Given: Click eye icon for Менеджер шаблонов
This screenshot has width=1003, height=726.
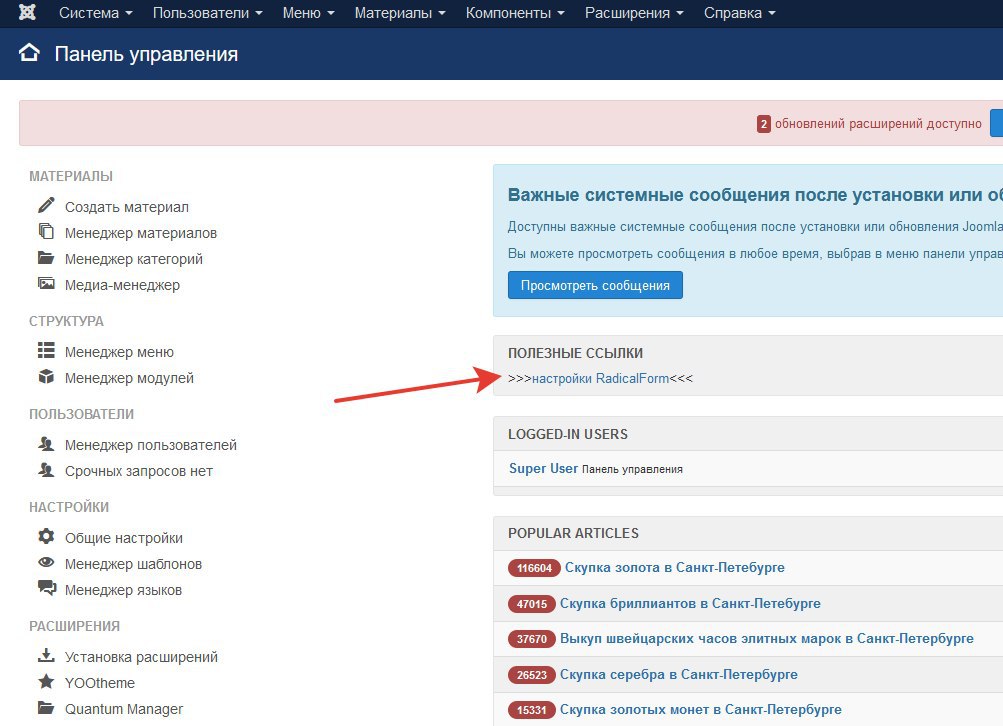Looking at the screenshot, I should click(46, 562).
